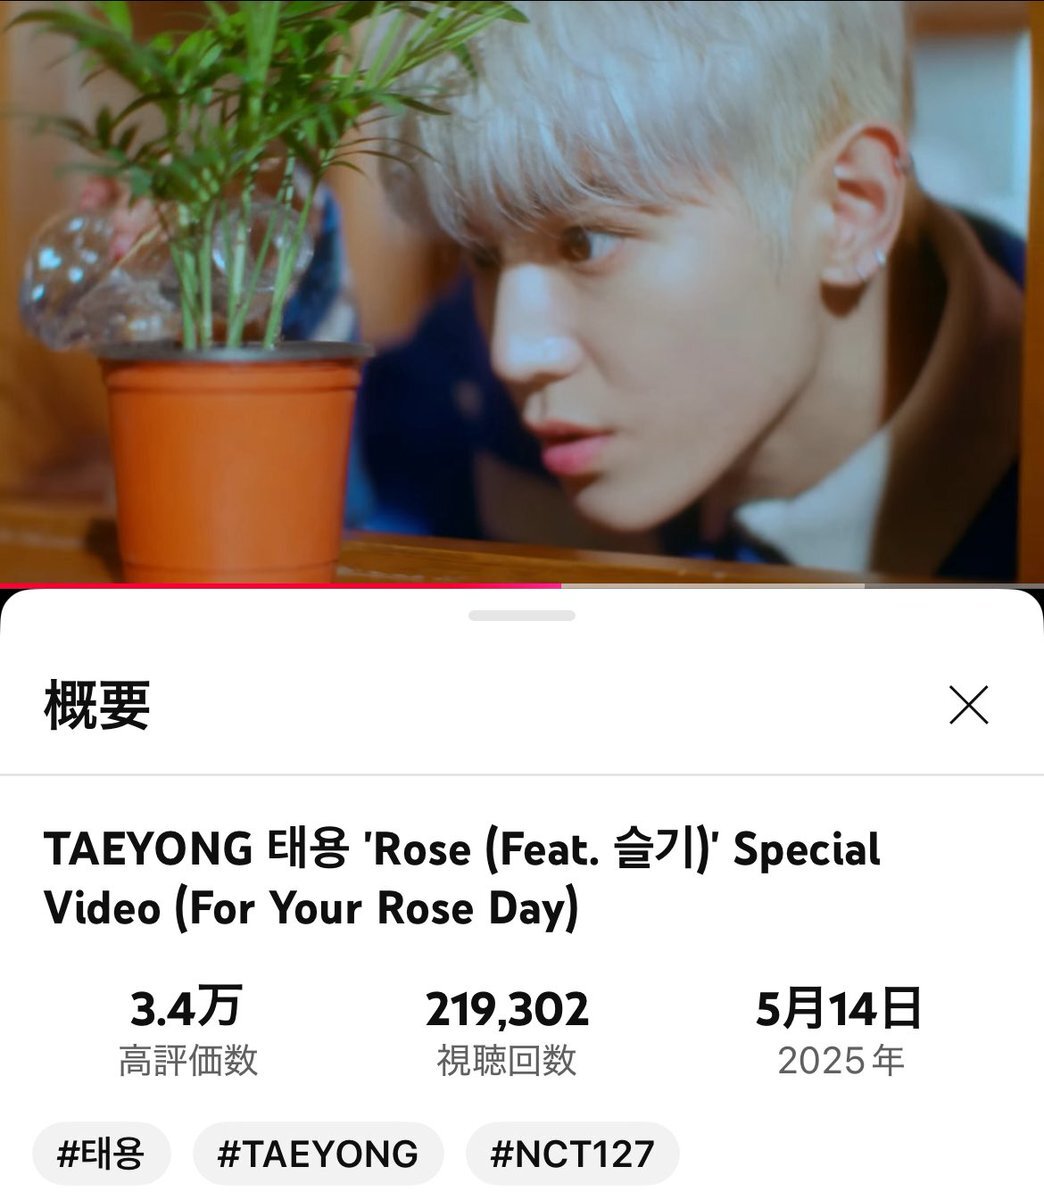Tap the 5月14日 upload date
The image size is (1044, 1200).
(x=838, y=1008)
